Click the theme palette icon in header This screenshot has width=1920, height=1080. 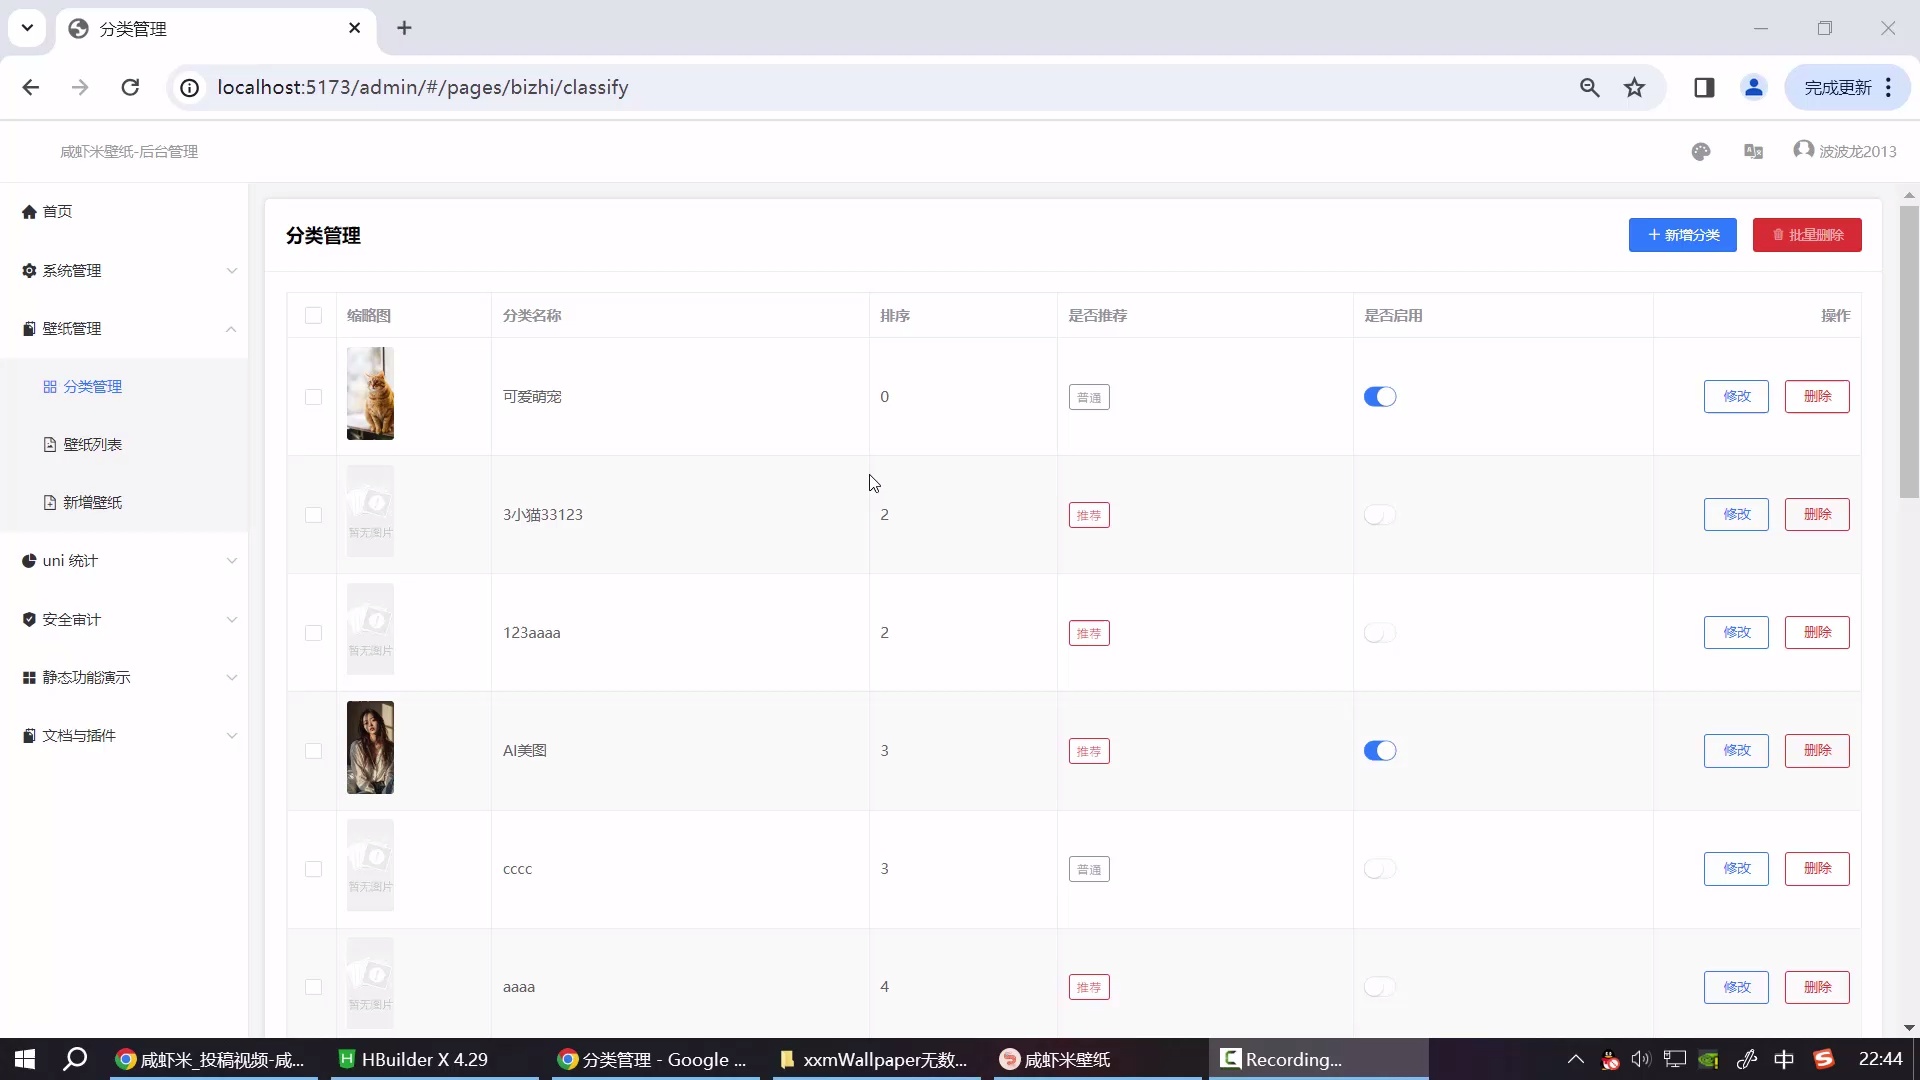(x=1701, y=151)
